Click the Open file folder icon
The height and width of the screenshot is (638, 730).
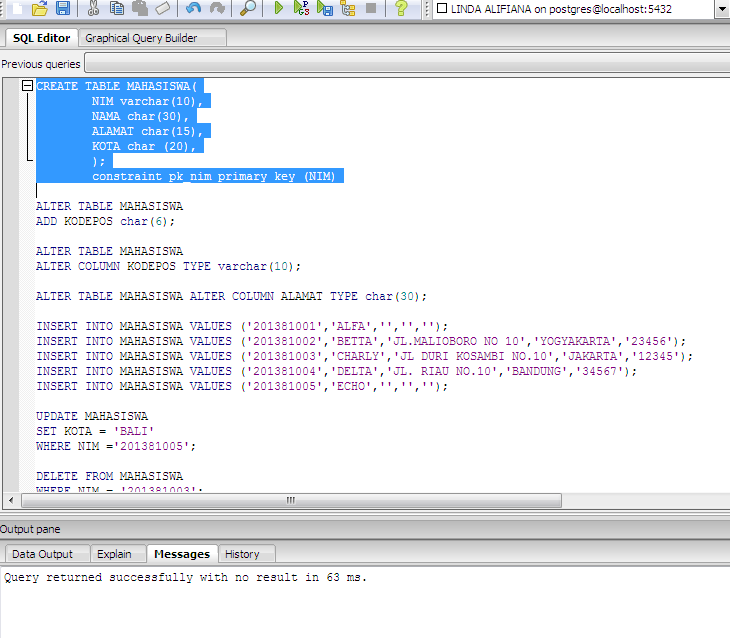40,8
